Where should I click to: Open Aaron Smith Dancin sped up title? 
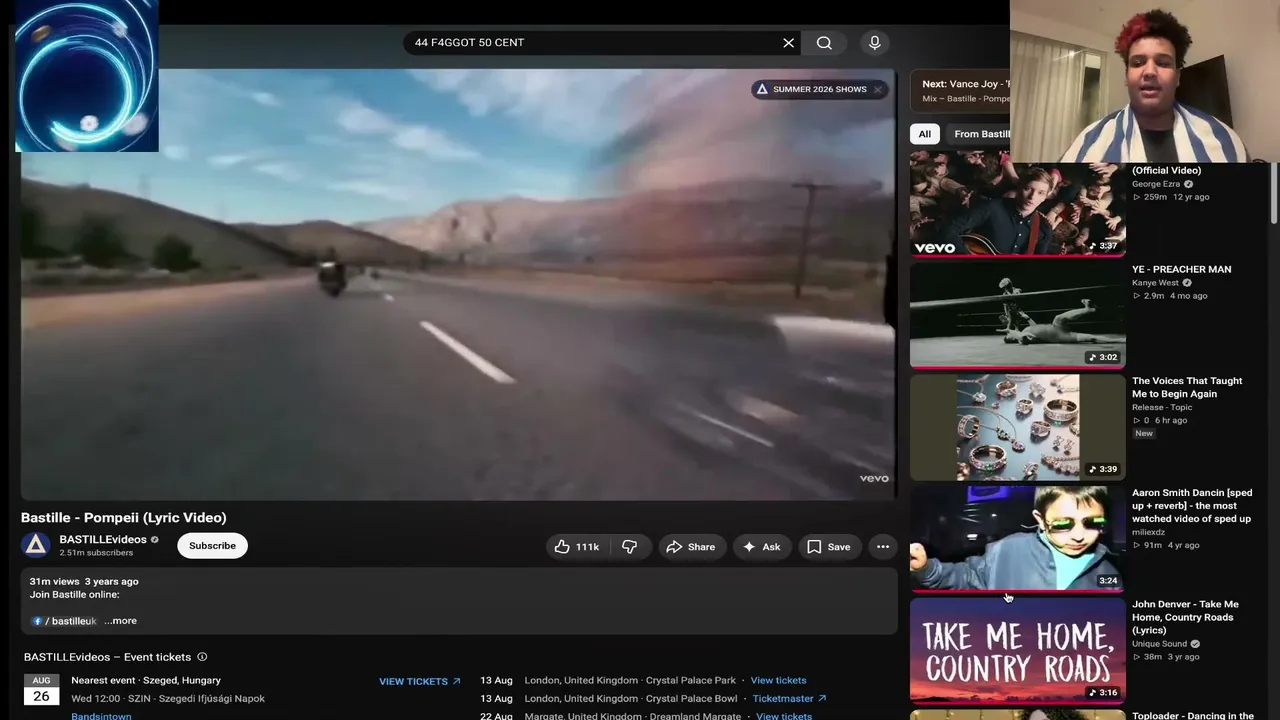point(1192,506)
